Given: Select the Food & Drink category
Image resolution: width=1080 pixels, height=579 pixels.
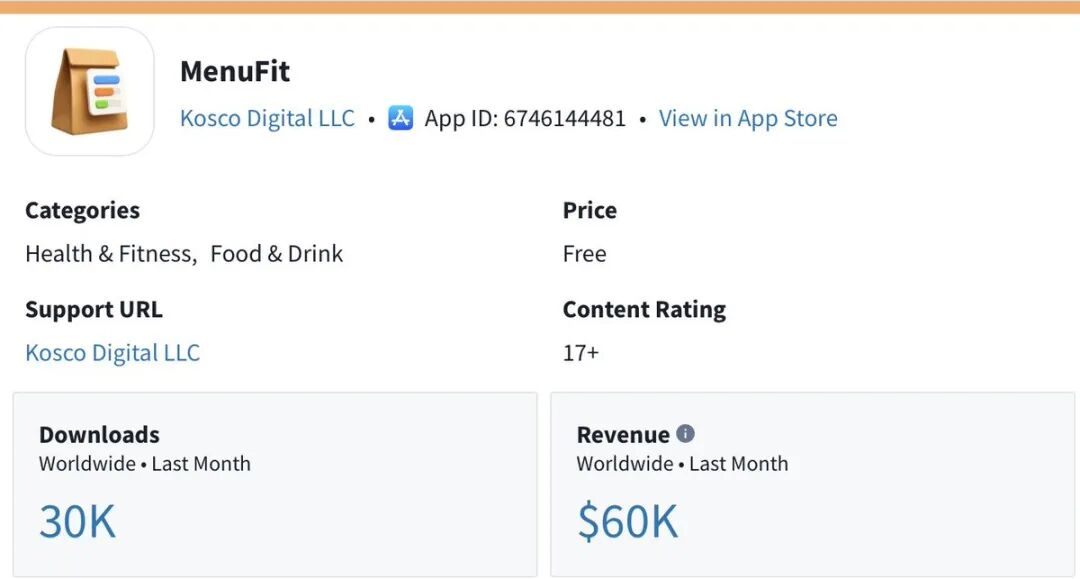Looking at the screenshot, I should coord(277,254).
